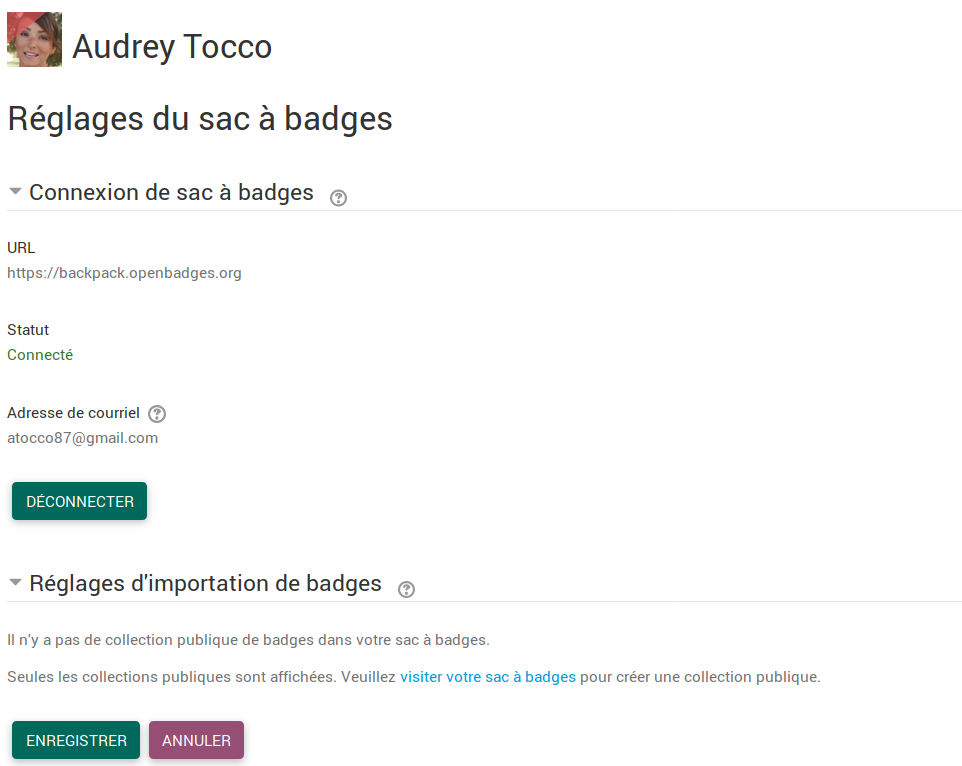This screenshot has width=962, height=766.
Task: Click the URL field label
Action: point(21,248)
